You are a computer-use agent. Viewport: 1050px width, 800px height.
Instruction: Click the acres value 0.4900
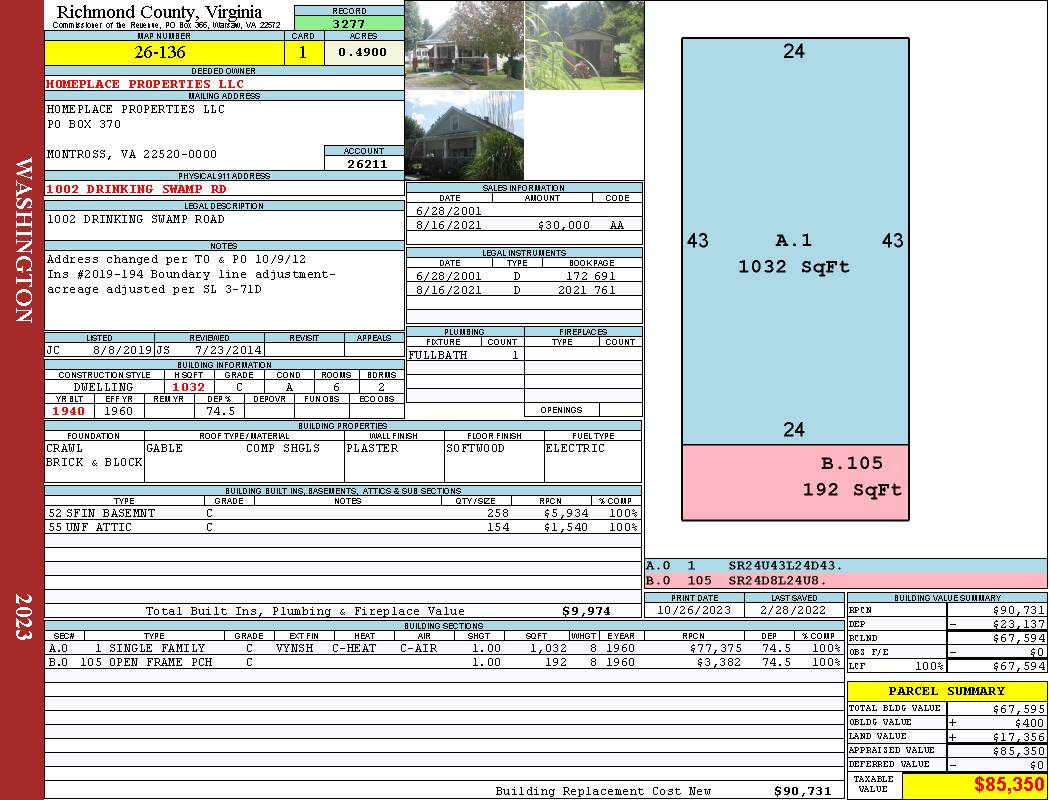[363, 52]
